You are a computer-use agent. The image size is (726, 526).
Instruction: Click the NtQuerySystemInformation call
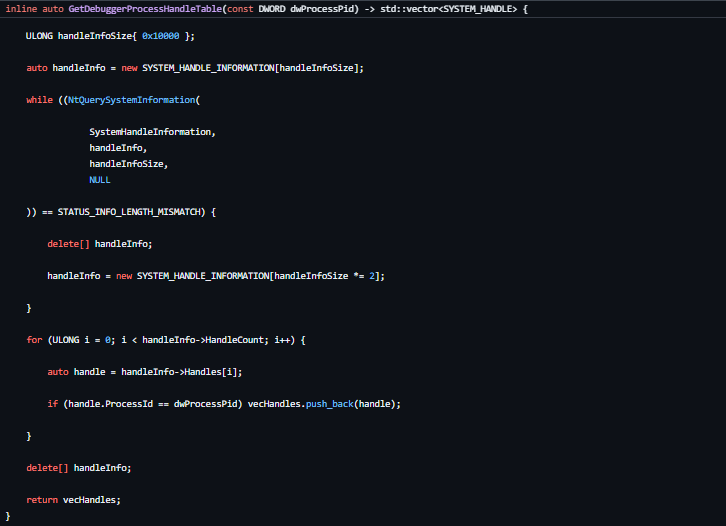click(x=131, y=100)
